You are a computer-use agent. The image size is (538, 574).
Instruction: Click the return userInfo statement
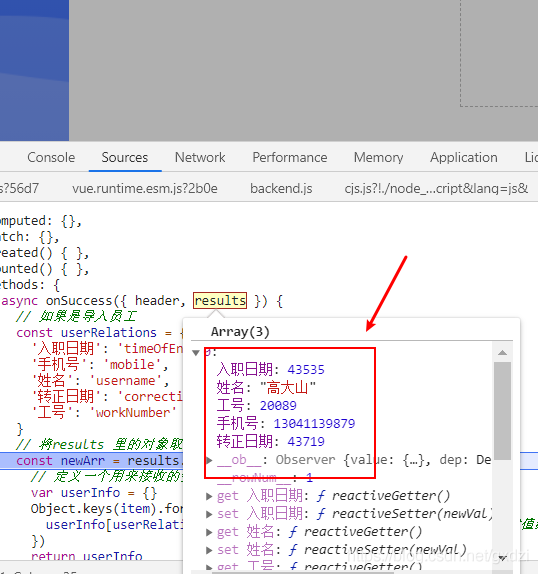click(87, 556)
